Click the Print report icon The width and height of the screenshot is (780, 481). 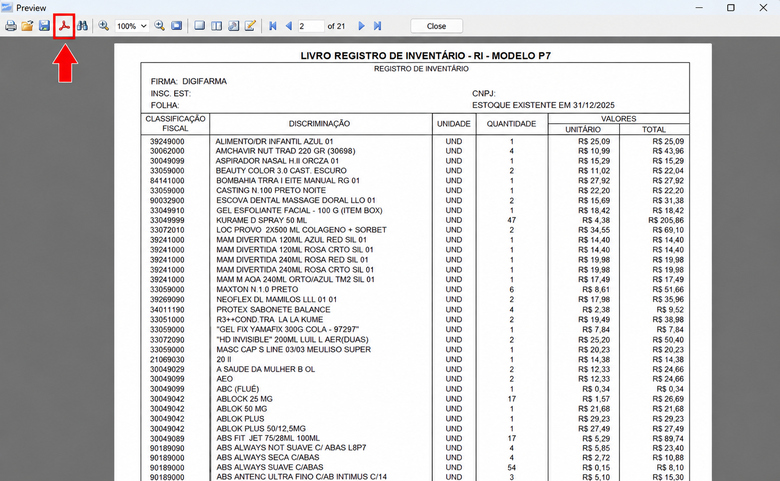pos(10,26)
